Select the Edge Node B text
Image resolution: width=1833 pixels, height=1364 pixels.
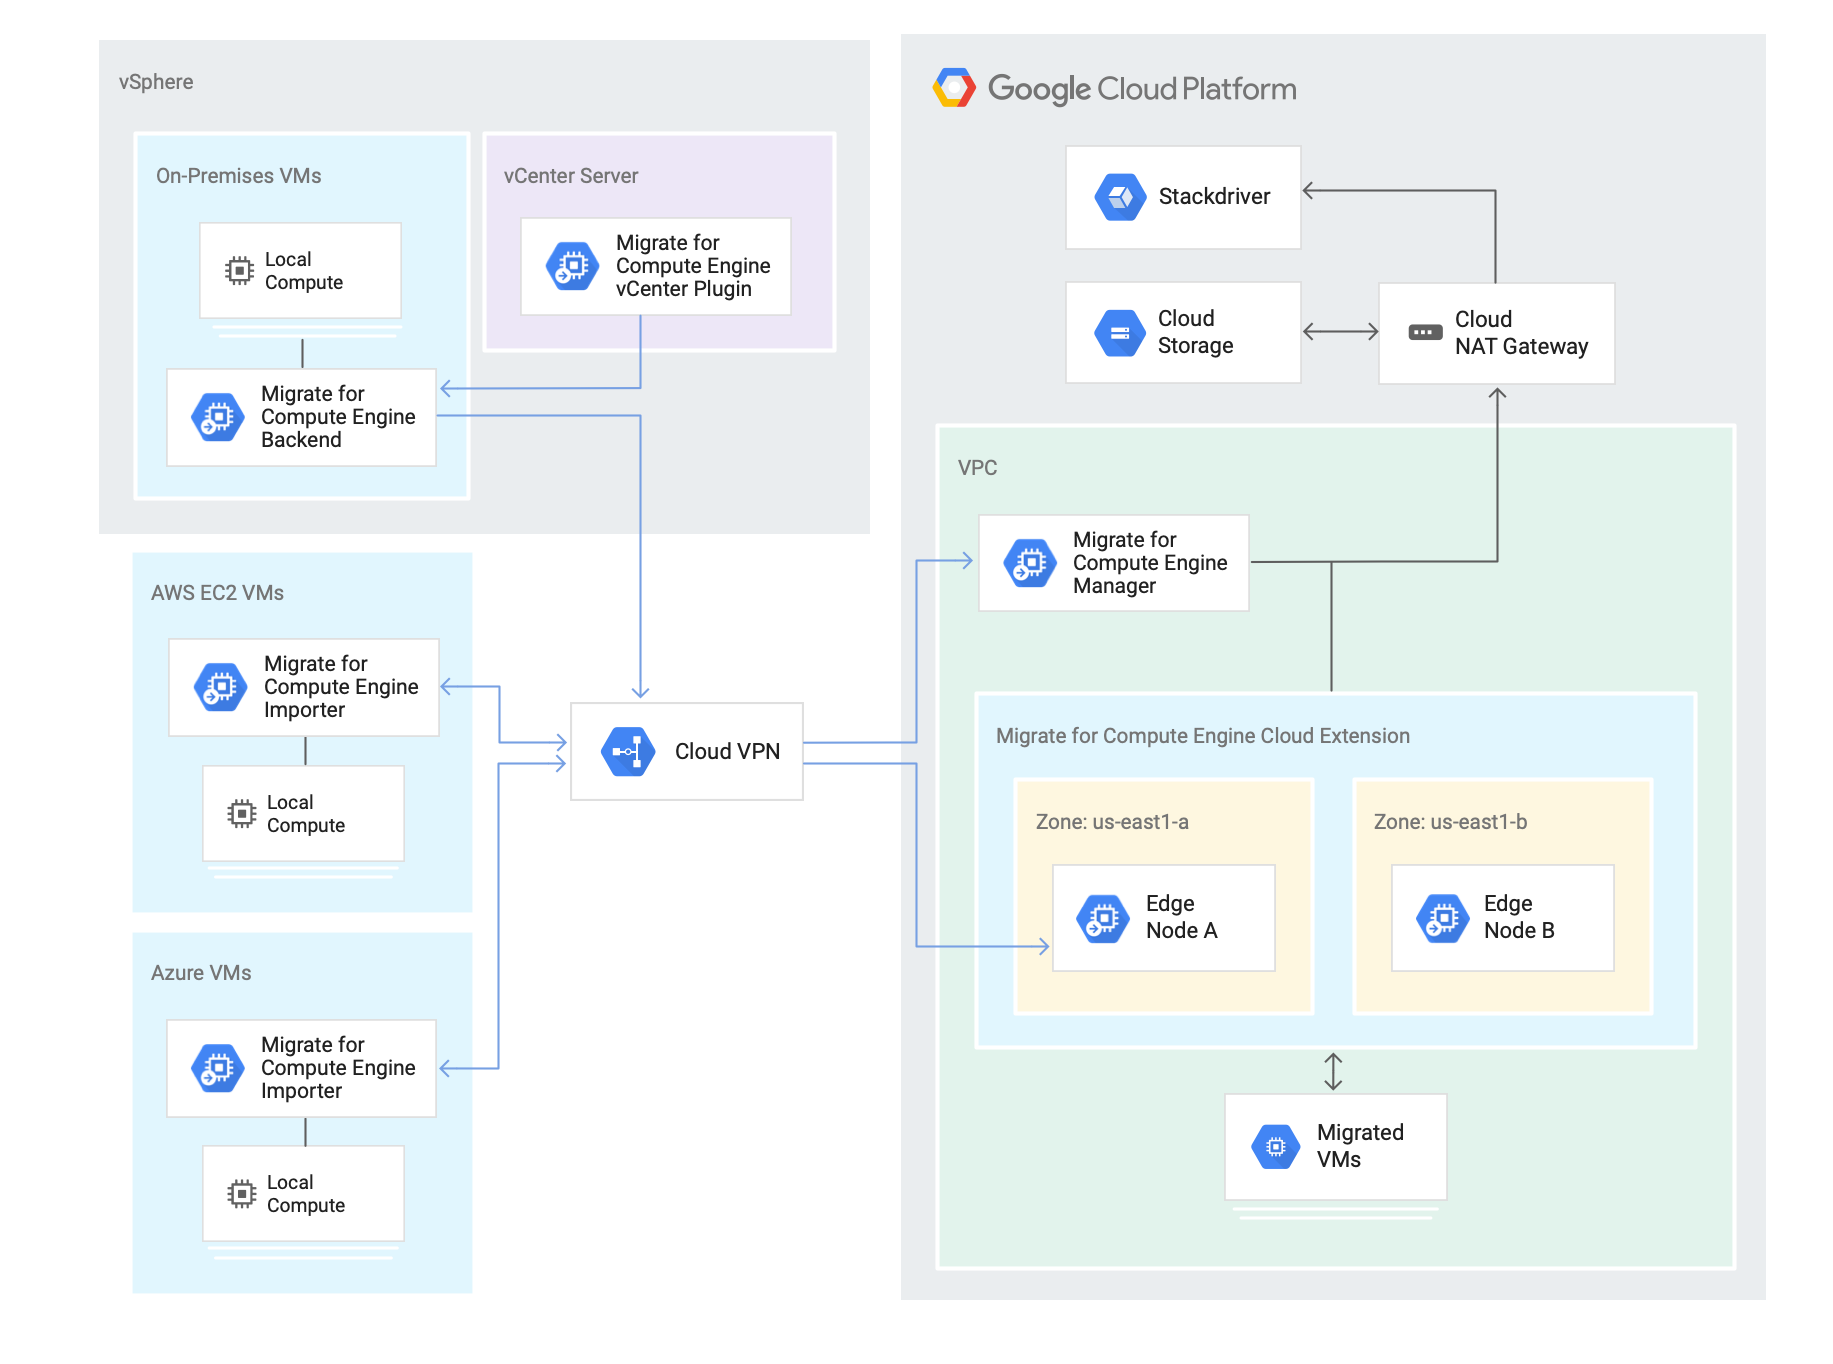point(1519,917)
